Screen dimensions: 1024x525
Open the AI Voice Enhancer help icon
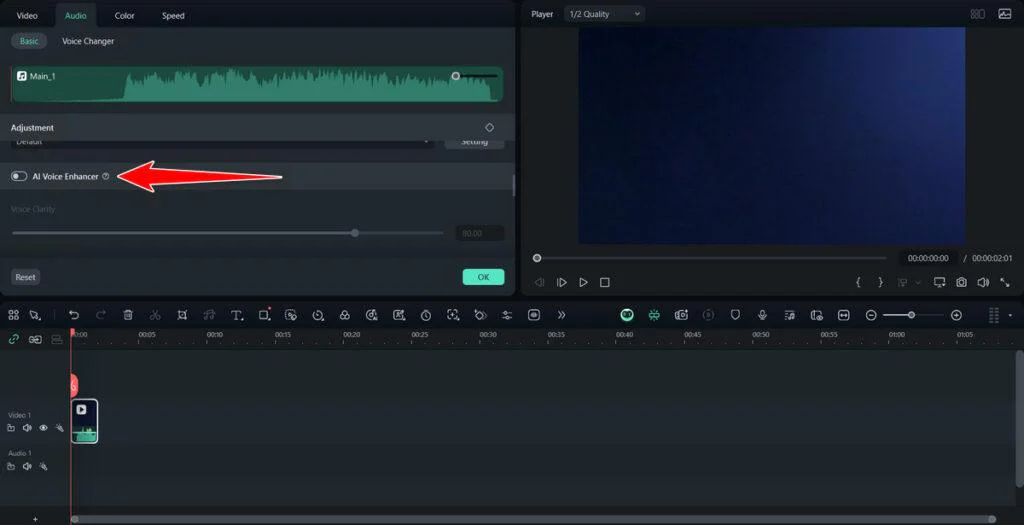tap(106, 176)
